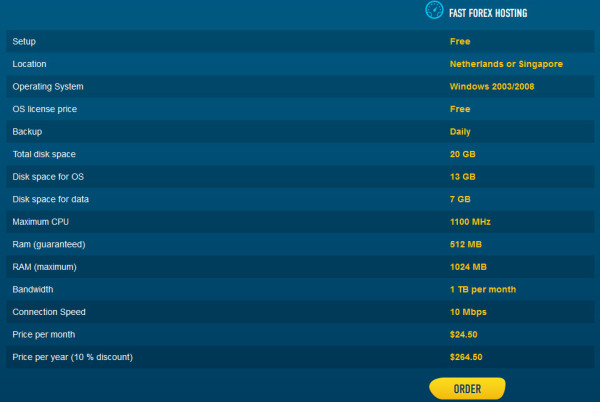
Task: Click the '20 GB' value
Action: [463, 154]
